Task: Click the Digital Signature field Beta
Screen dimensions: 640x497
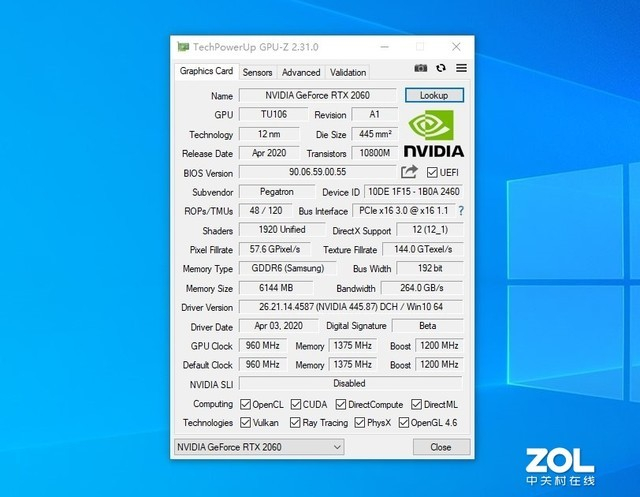Action: [x=427, y=326]
